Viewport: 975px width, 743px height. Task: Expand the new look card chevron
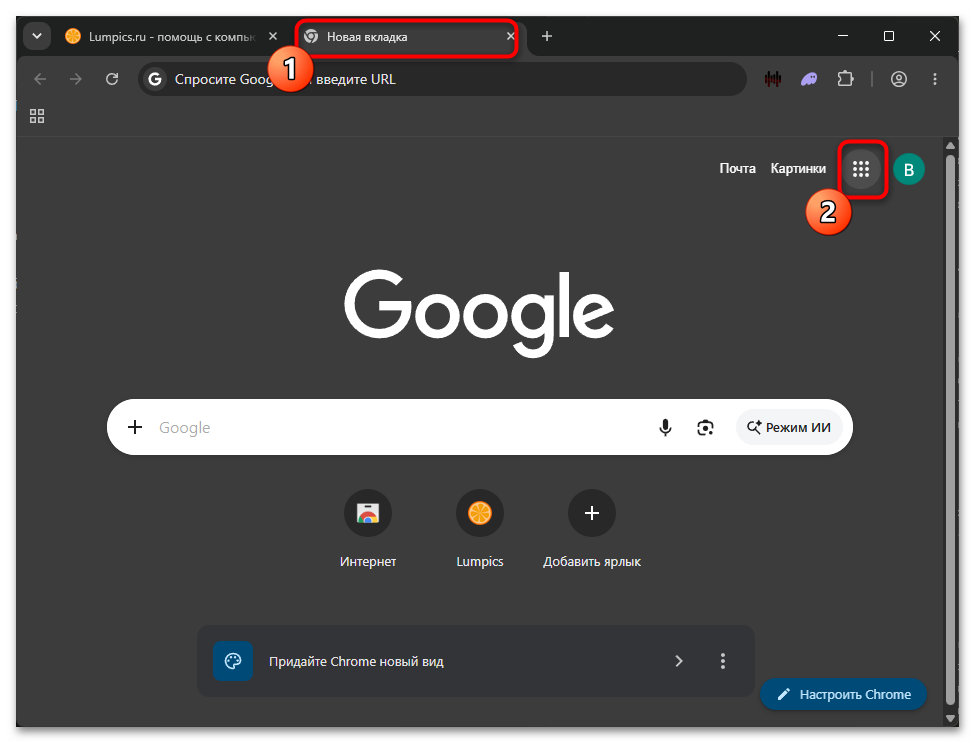click(679, 661)
